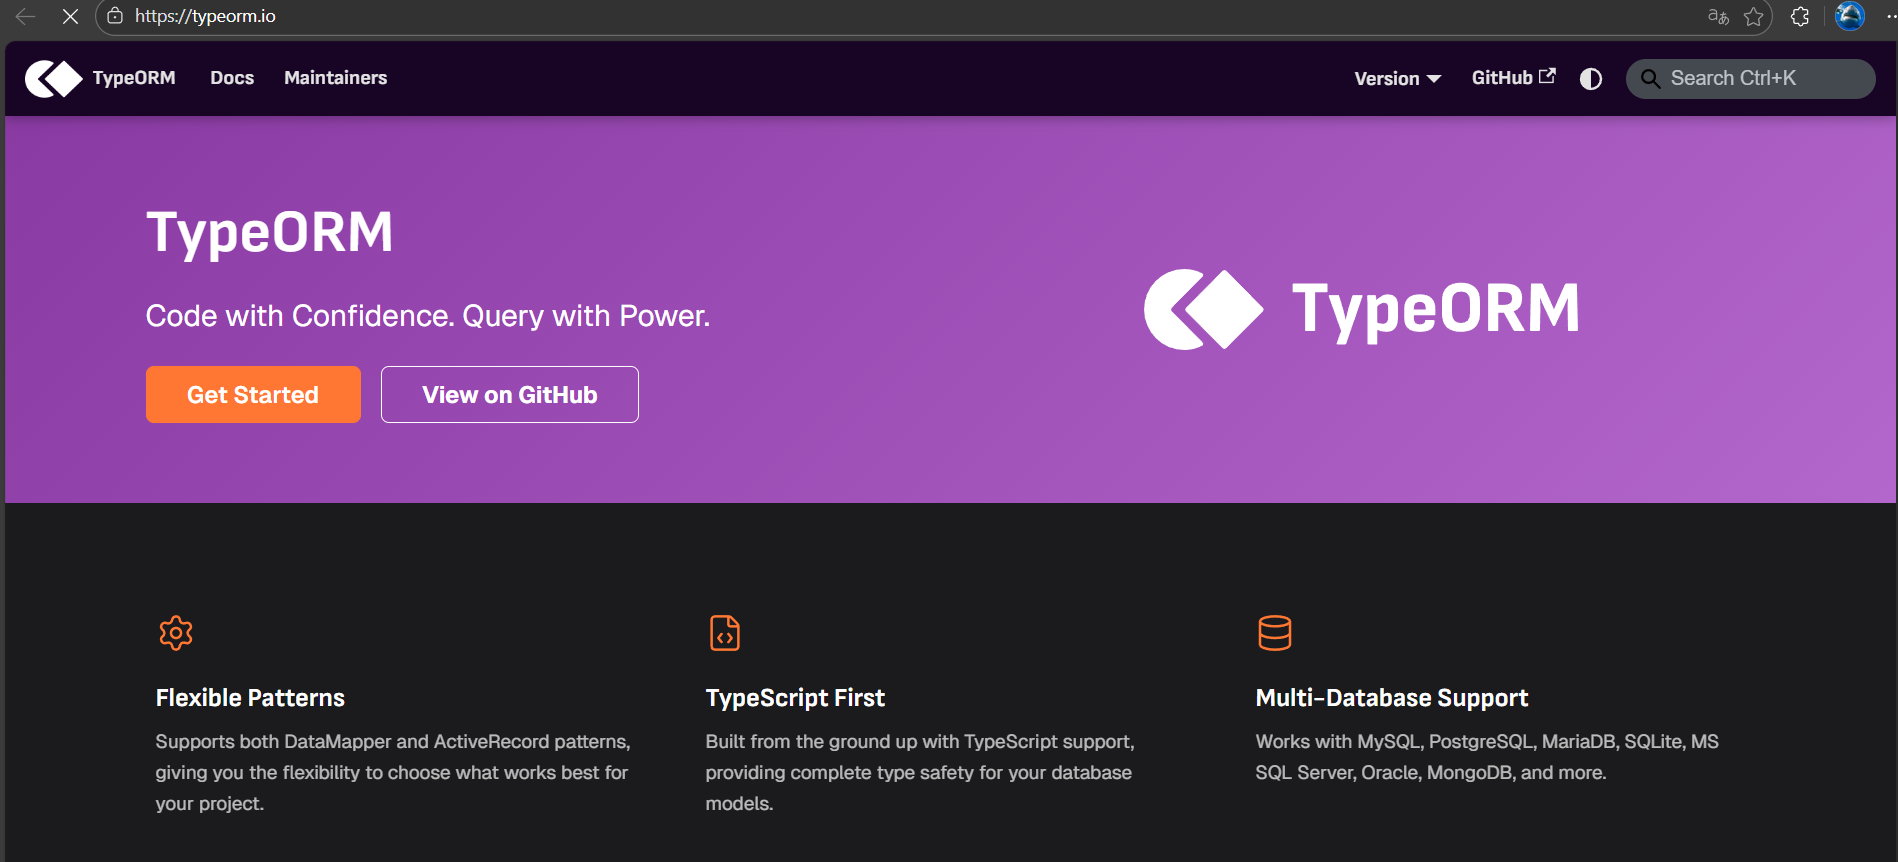Click the Flexible Patterns gear icon
Image resolution: width=1898 pixels, height=862 pixels.
pyautogui.click(x=176, y=633)
